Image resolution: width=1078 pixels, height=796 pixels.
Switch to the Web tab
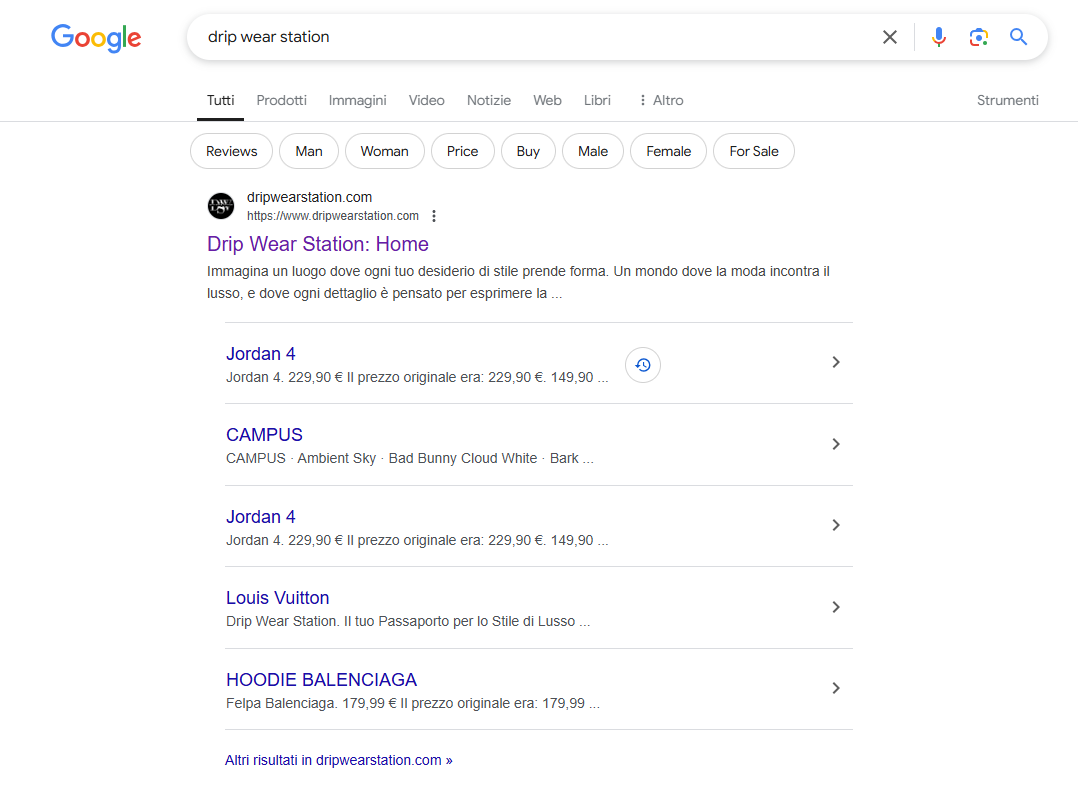tap(547, 100)
